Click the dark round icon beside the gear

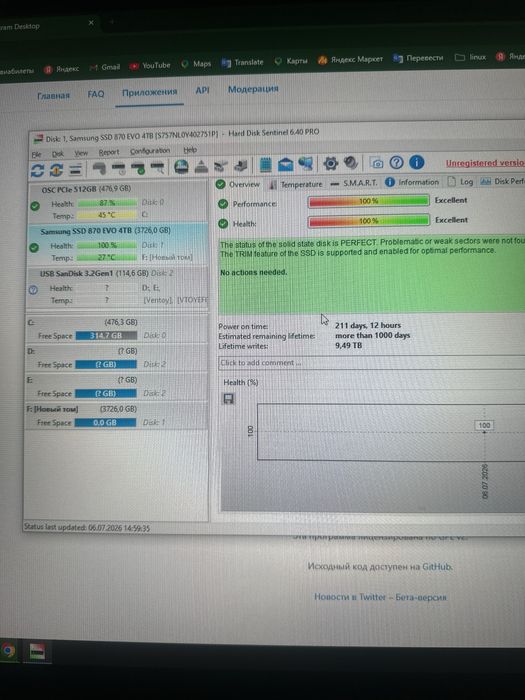point(350,162)
